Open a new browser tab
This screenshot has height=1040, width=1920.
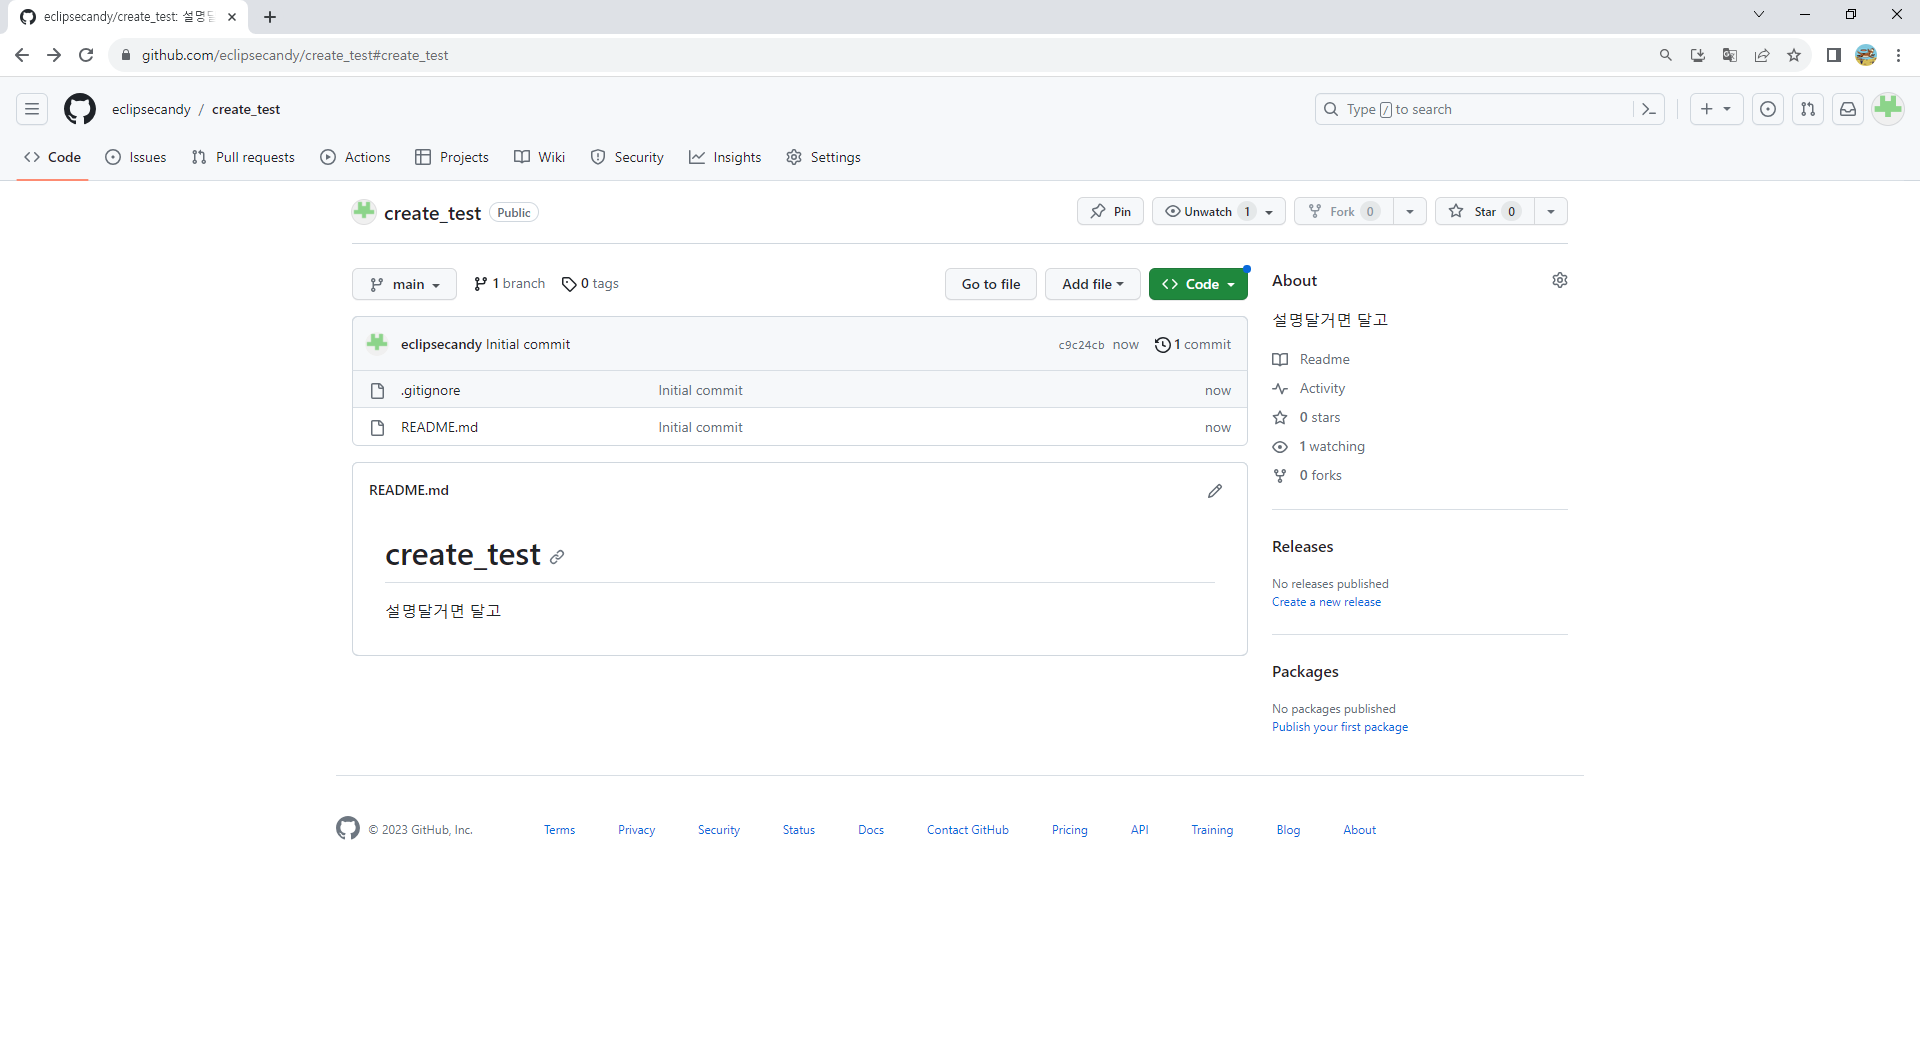click(x=270, y=17)
